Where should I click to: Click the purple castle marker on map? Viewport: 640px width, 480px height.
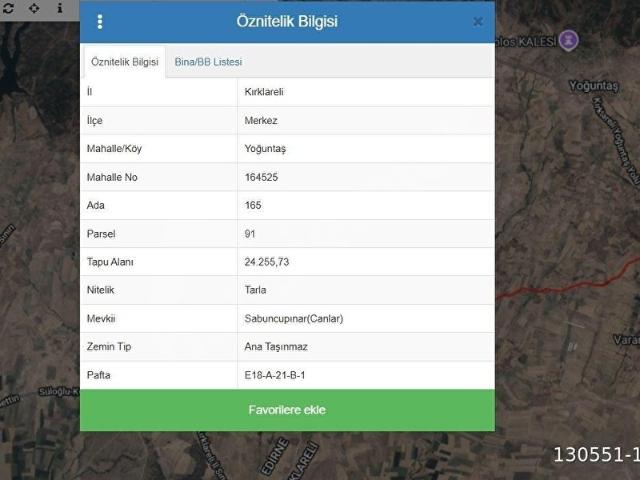coord(569,40)
